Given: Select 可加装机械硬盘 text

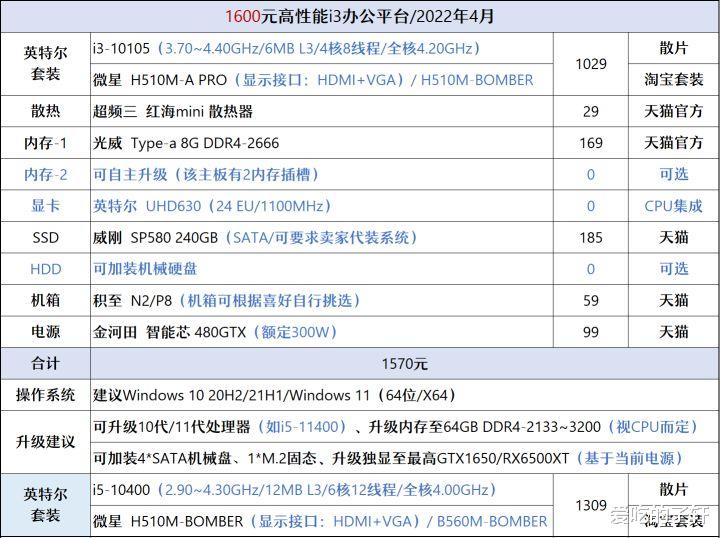Looking at the screenshot, I should click(x=145, y=269).
